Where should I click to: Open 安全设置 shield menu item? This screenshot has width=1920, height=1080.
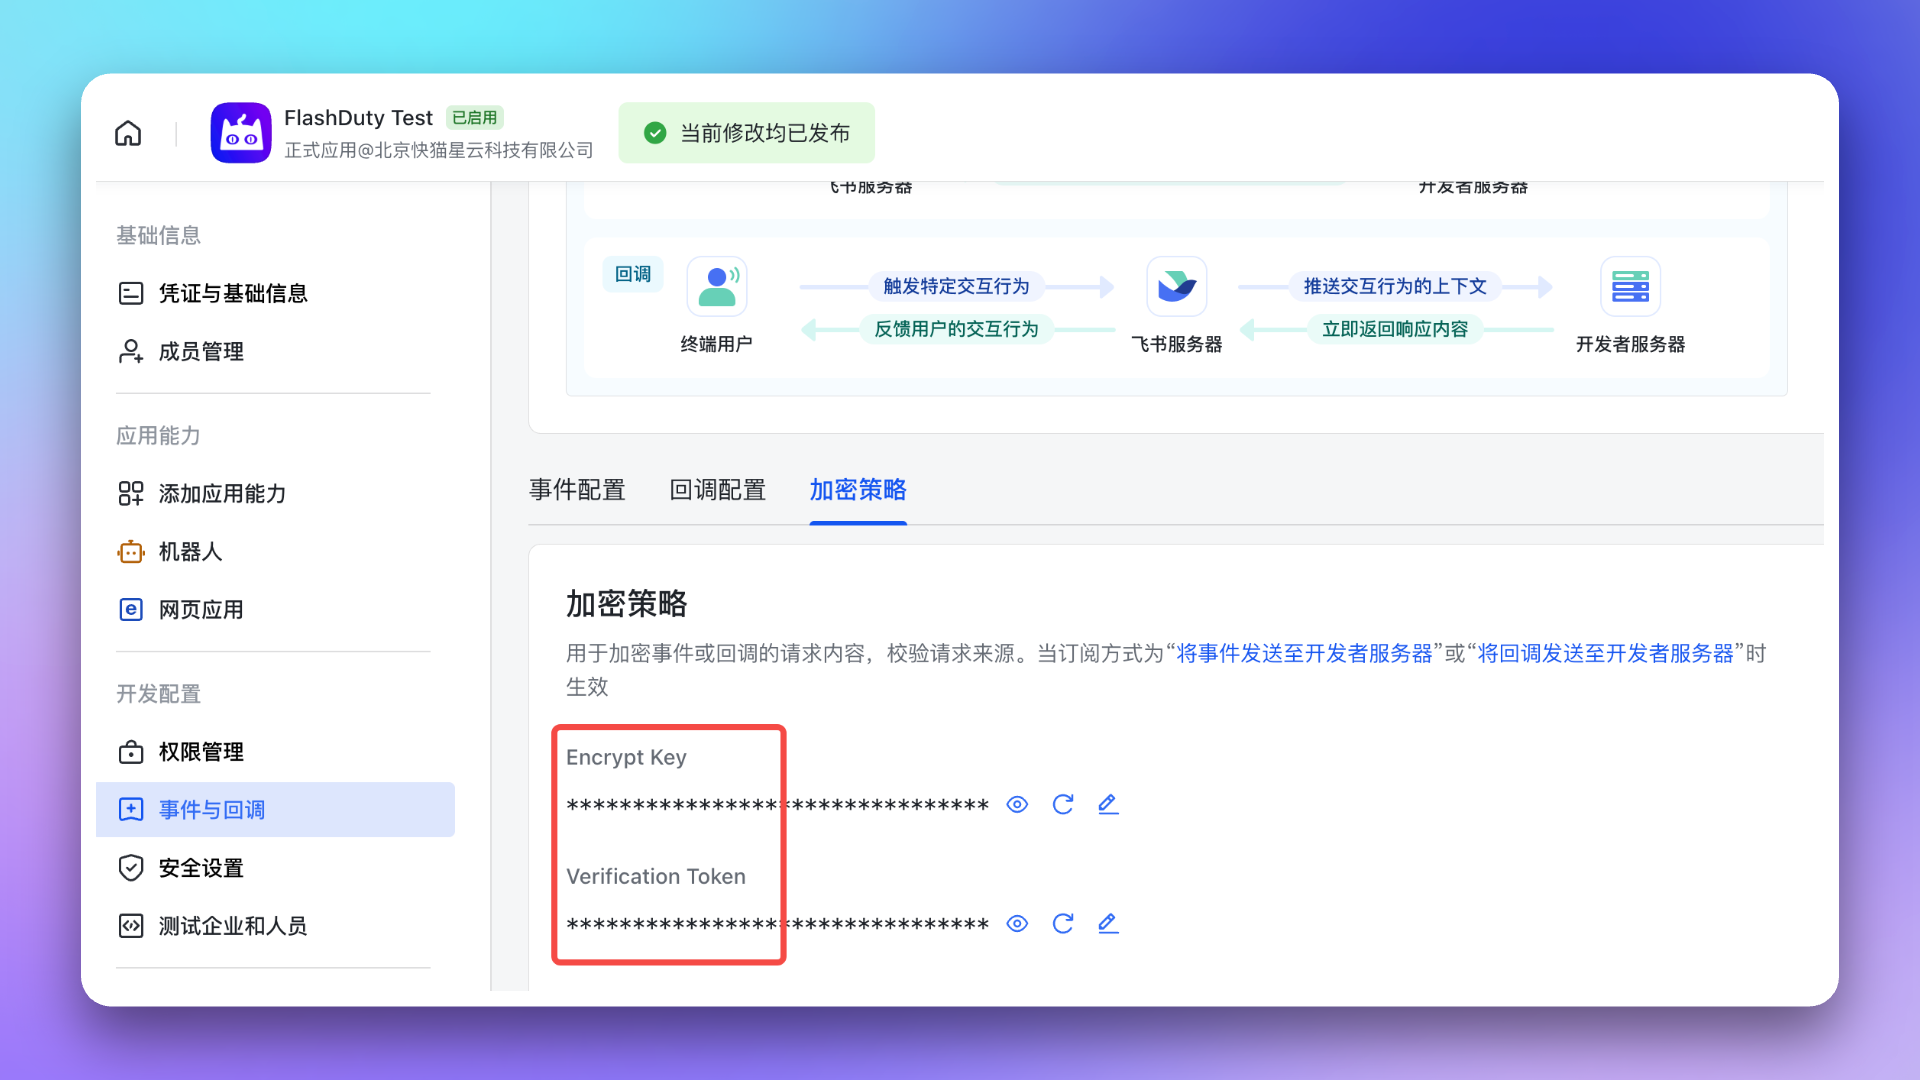[201, 868]
